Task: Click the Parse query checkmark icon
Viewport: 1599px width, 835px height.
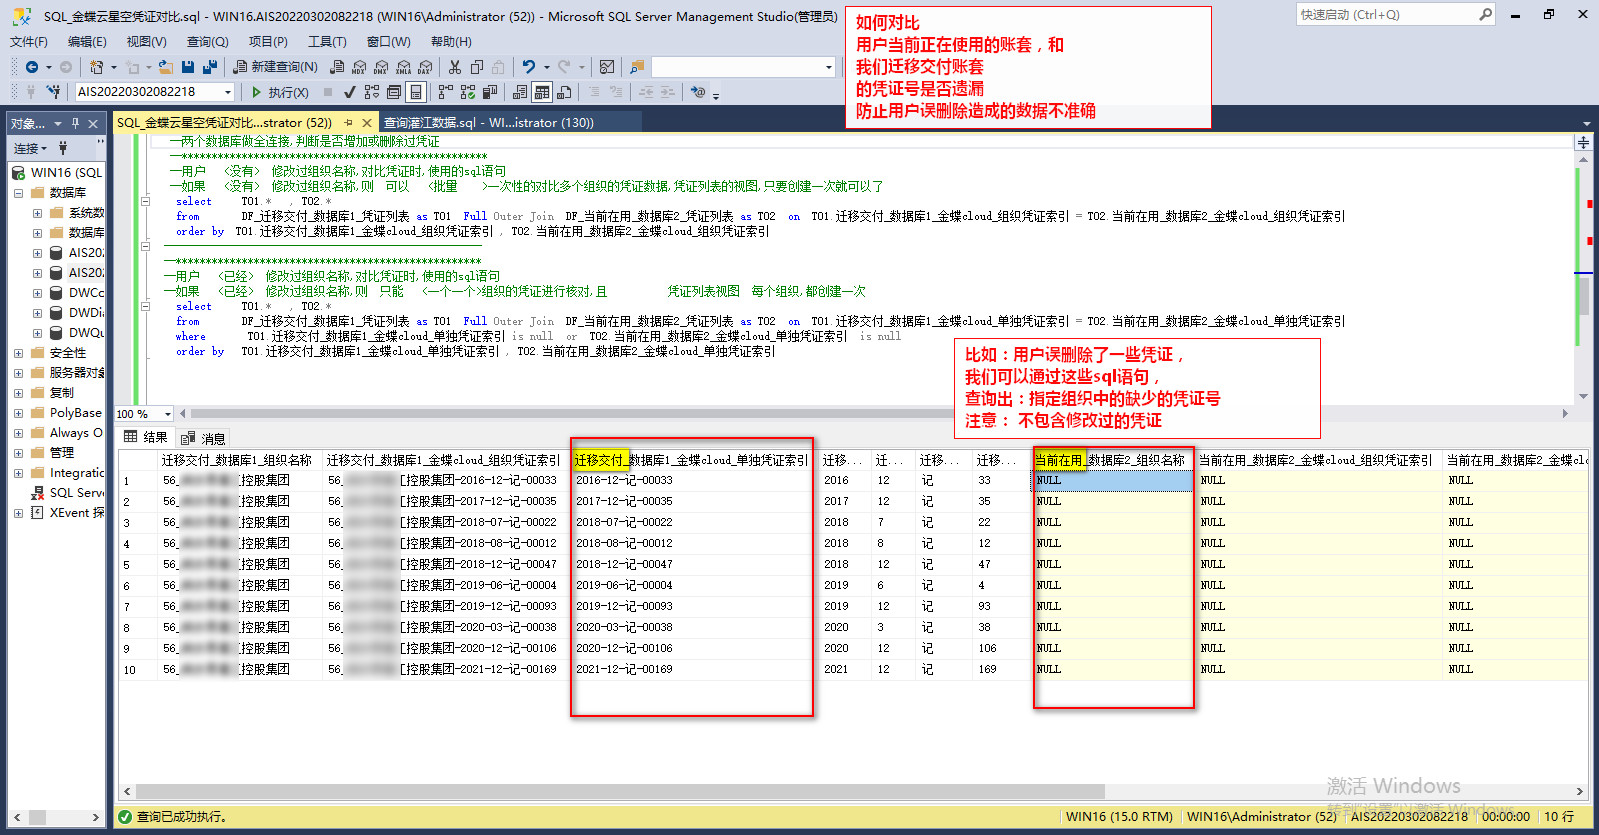Action: [x=349, y=92]
